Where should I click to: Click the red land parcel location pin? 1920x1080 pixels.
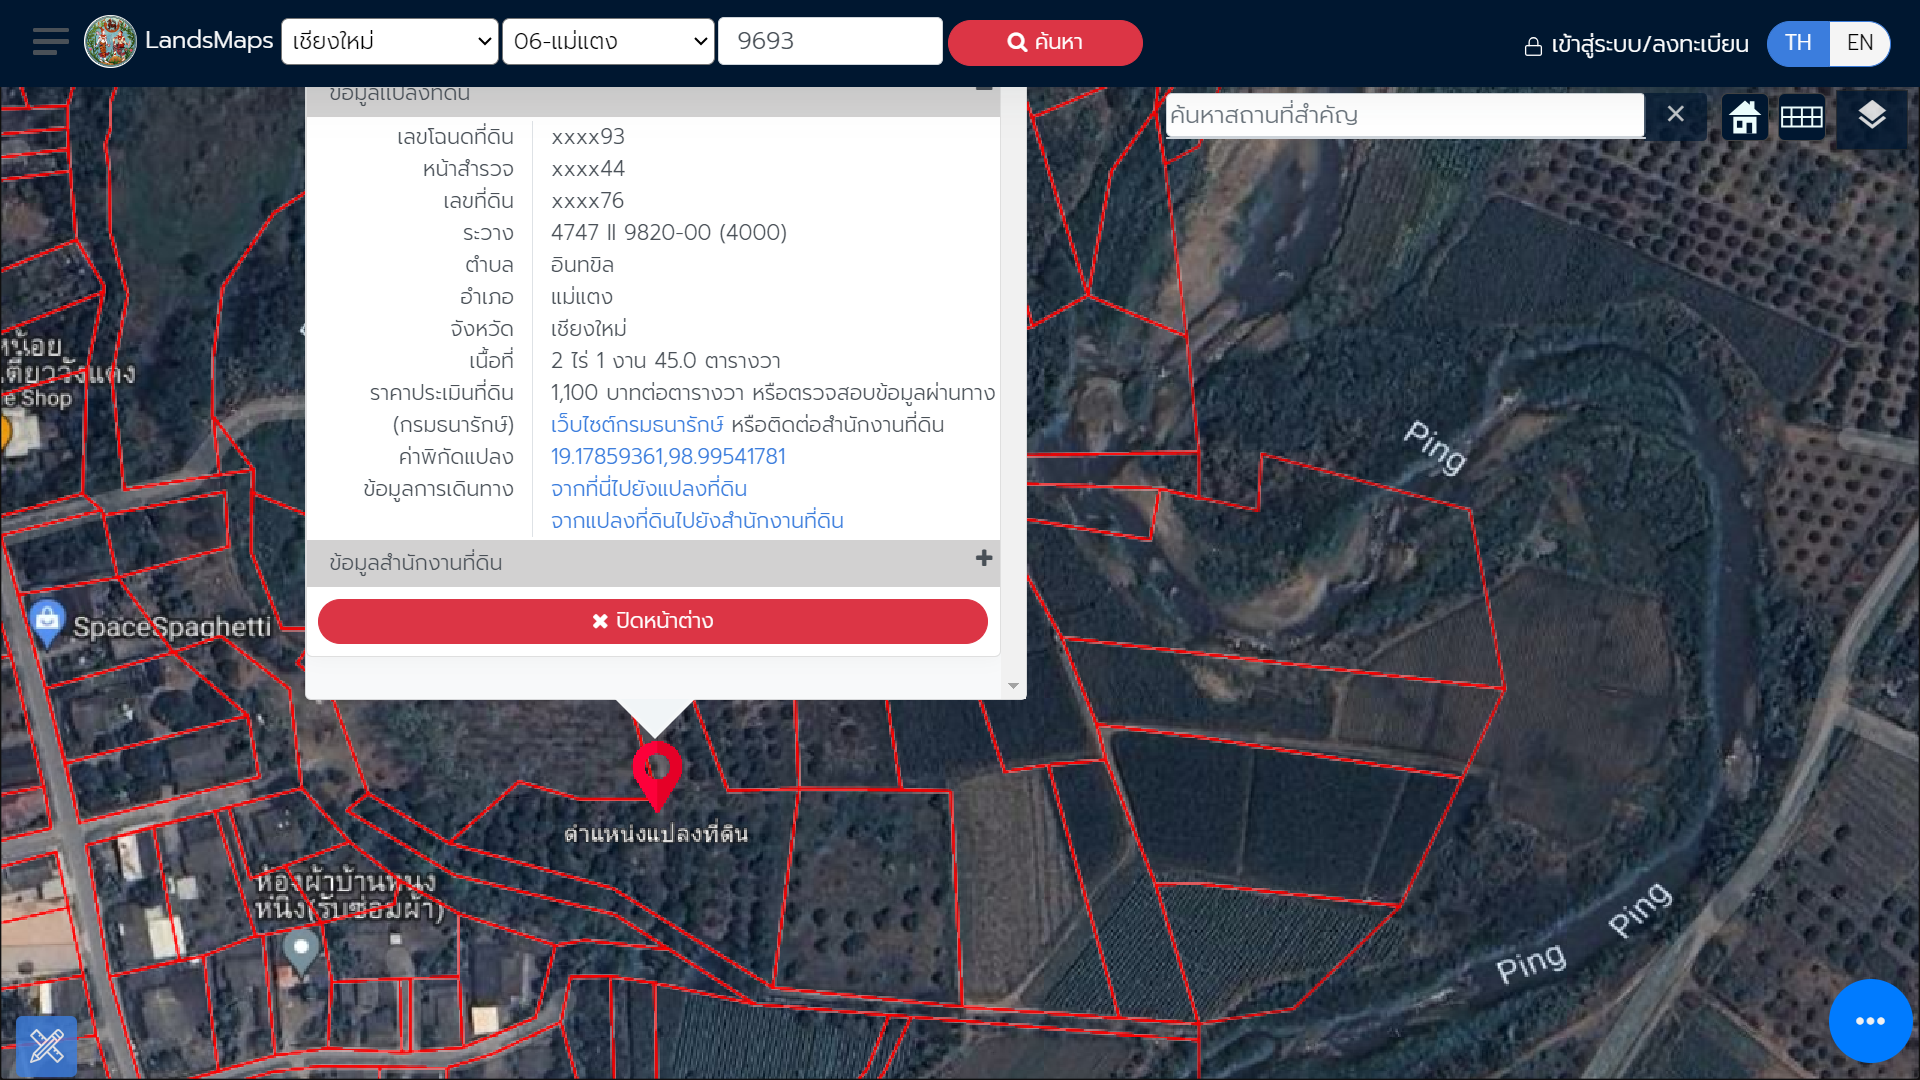point(657,772)
